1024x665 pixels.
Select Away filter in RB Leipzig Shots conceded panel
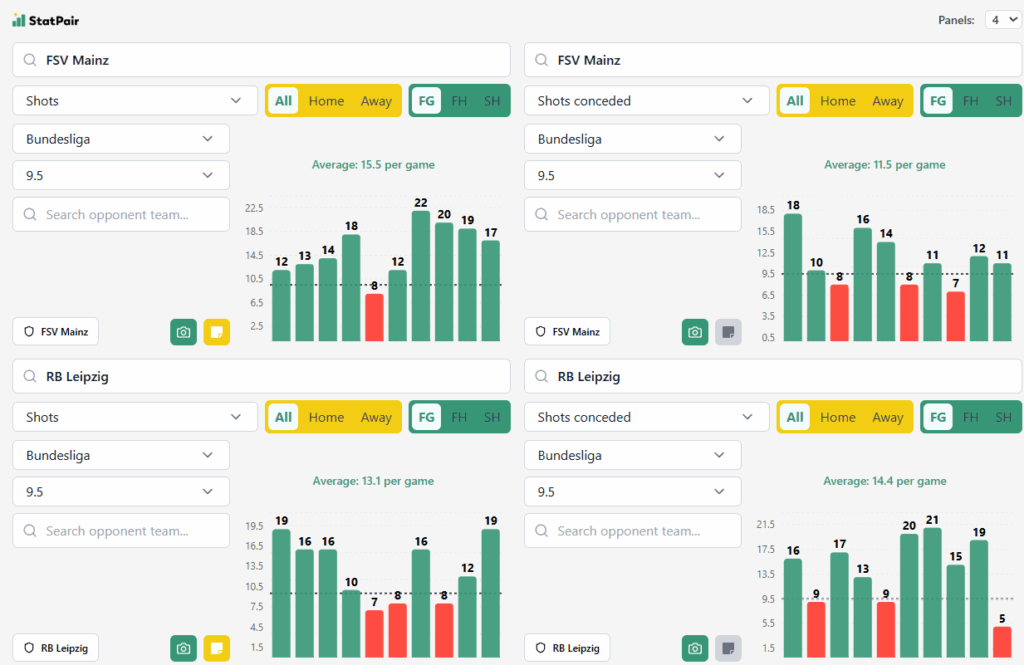888,417
